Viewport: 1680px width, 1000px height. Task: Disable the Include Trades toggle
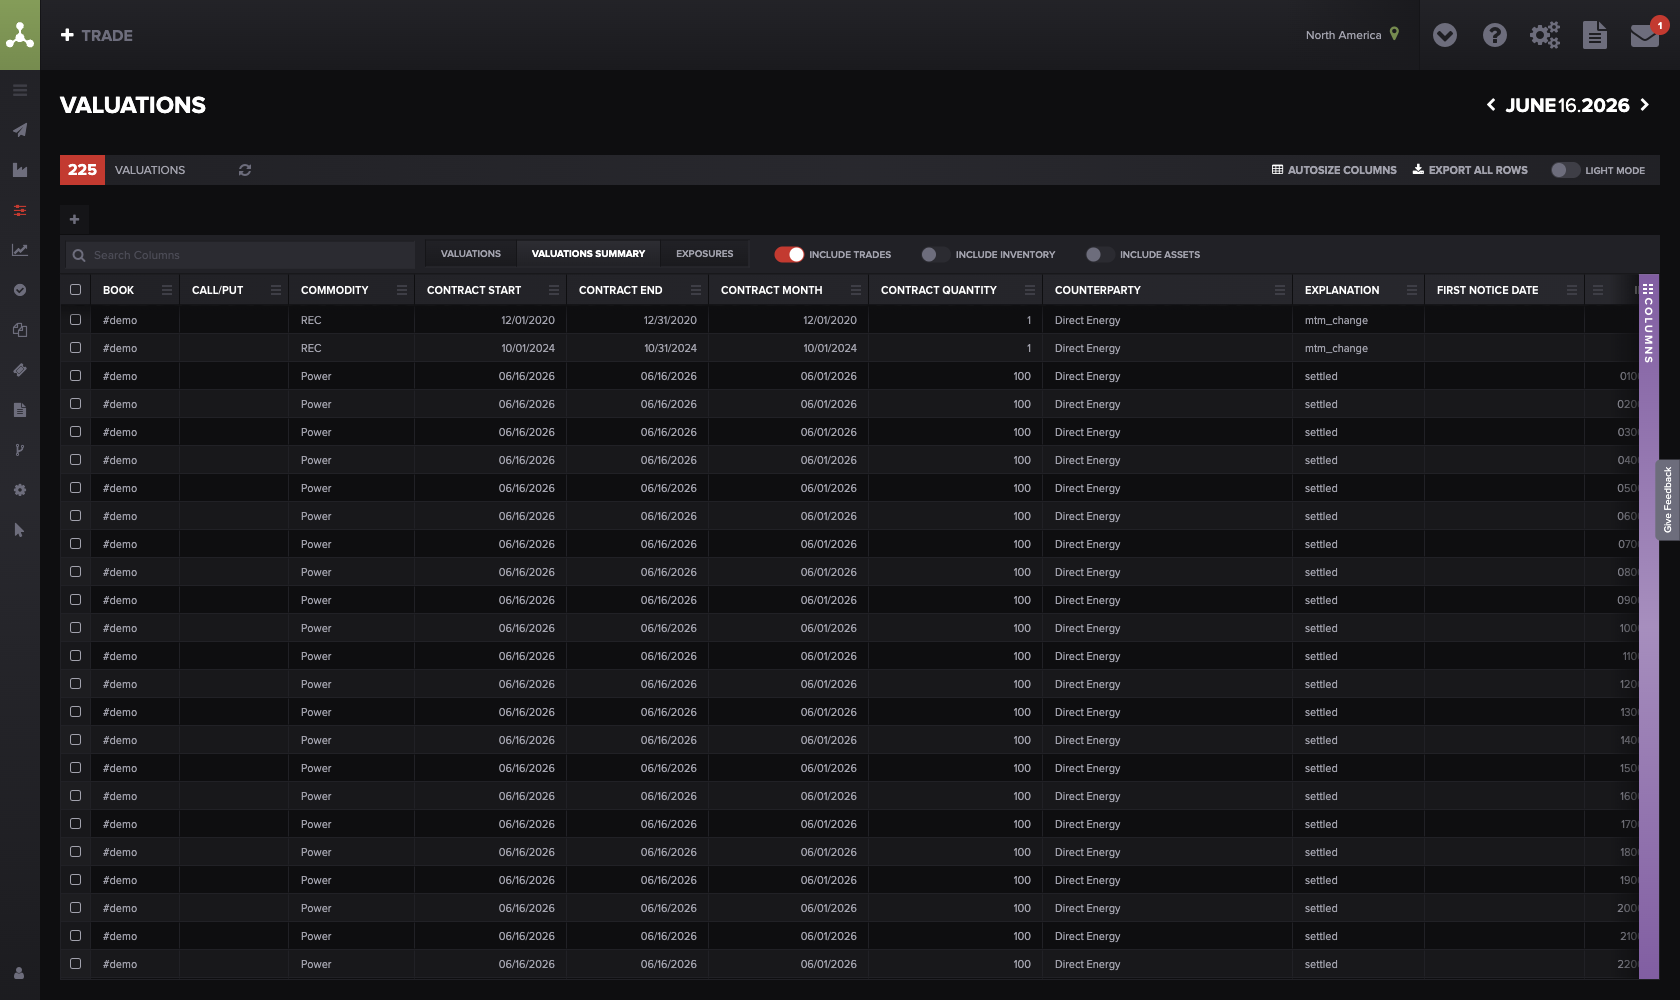[x=789, y=254]
